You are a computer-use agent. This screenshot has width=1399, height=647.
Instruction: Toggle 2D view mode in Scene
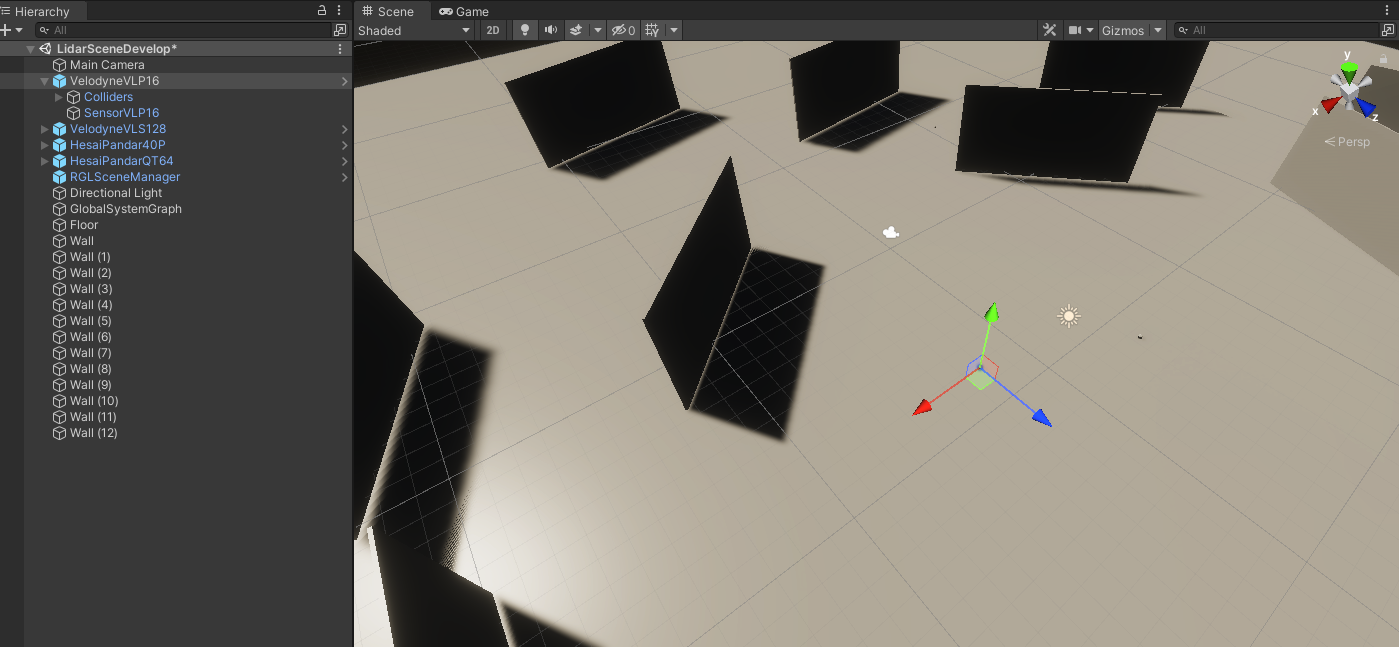493,30
